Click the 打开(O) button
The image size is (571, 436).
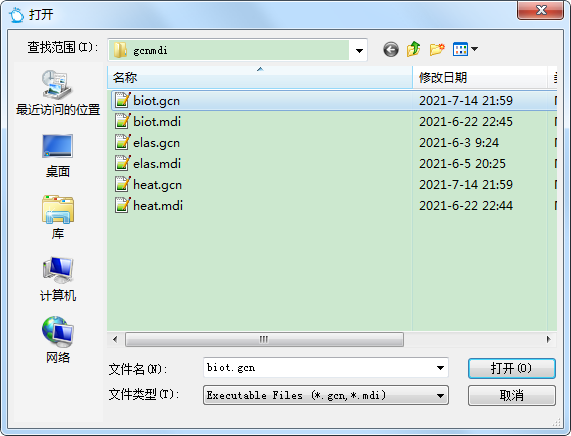(x=512, y=369)
